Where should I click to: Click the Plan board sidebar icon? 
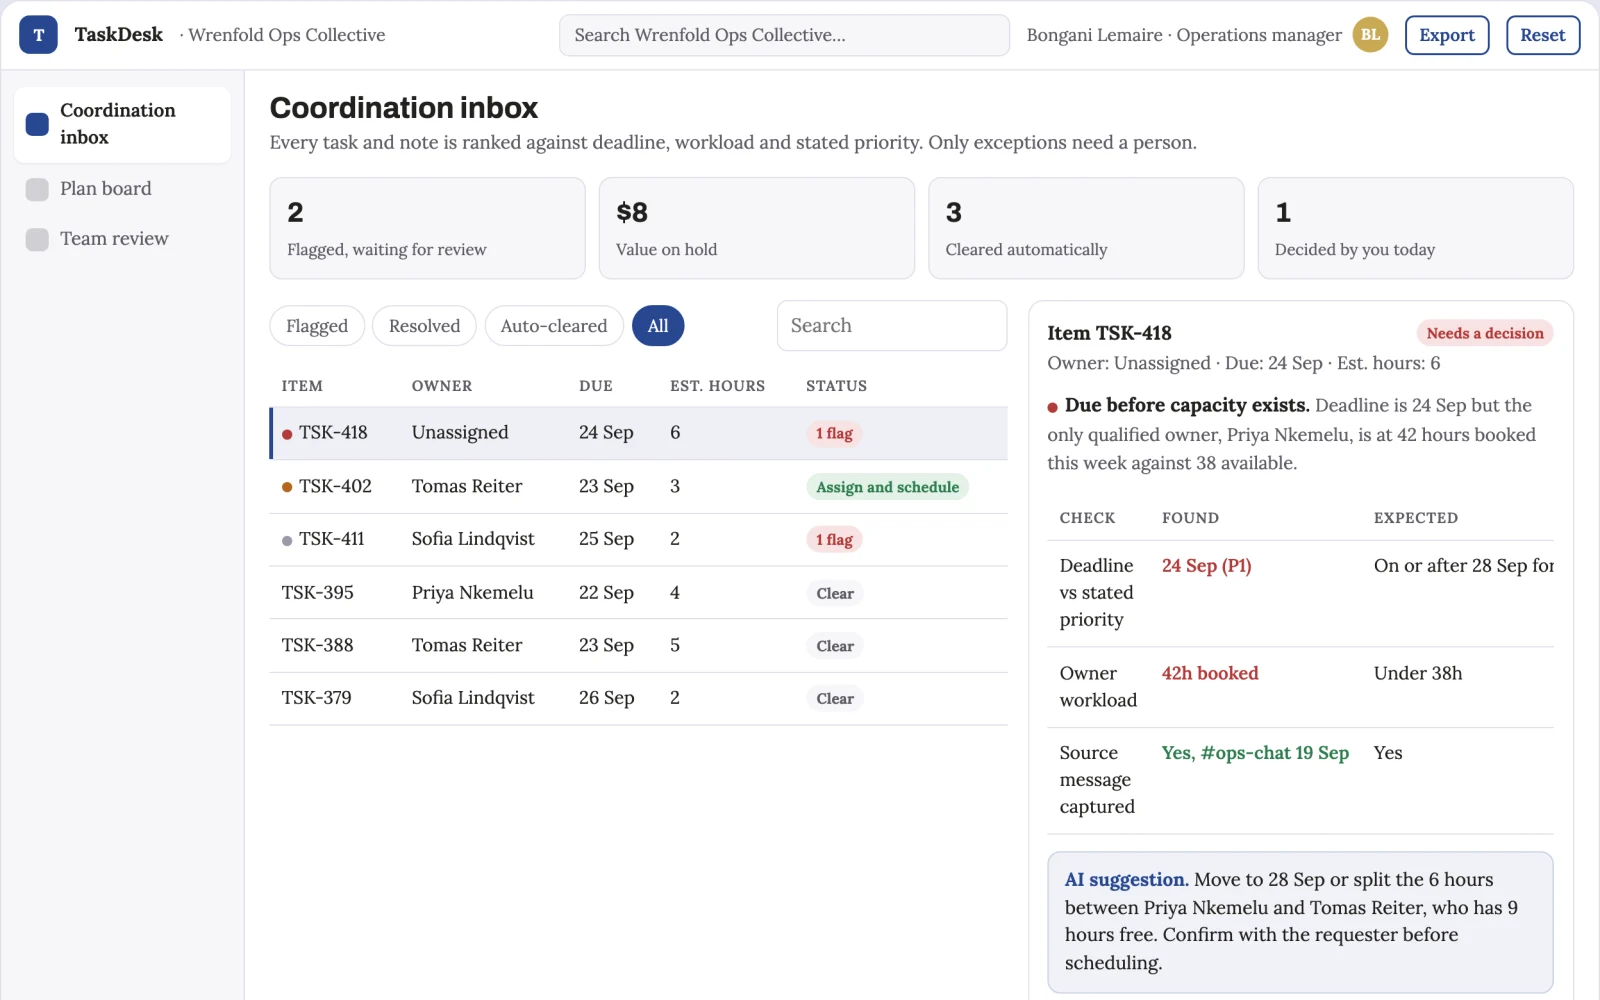pyautogui.click(x=37, y=189)
